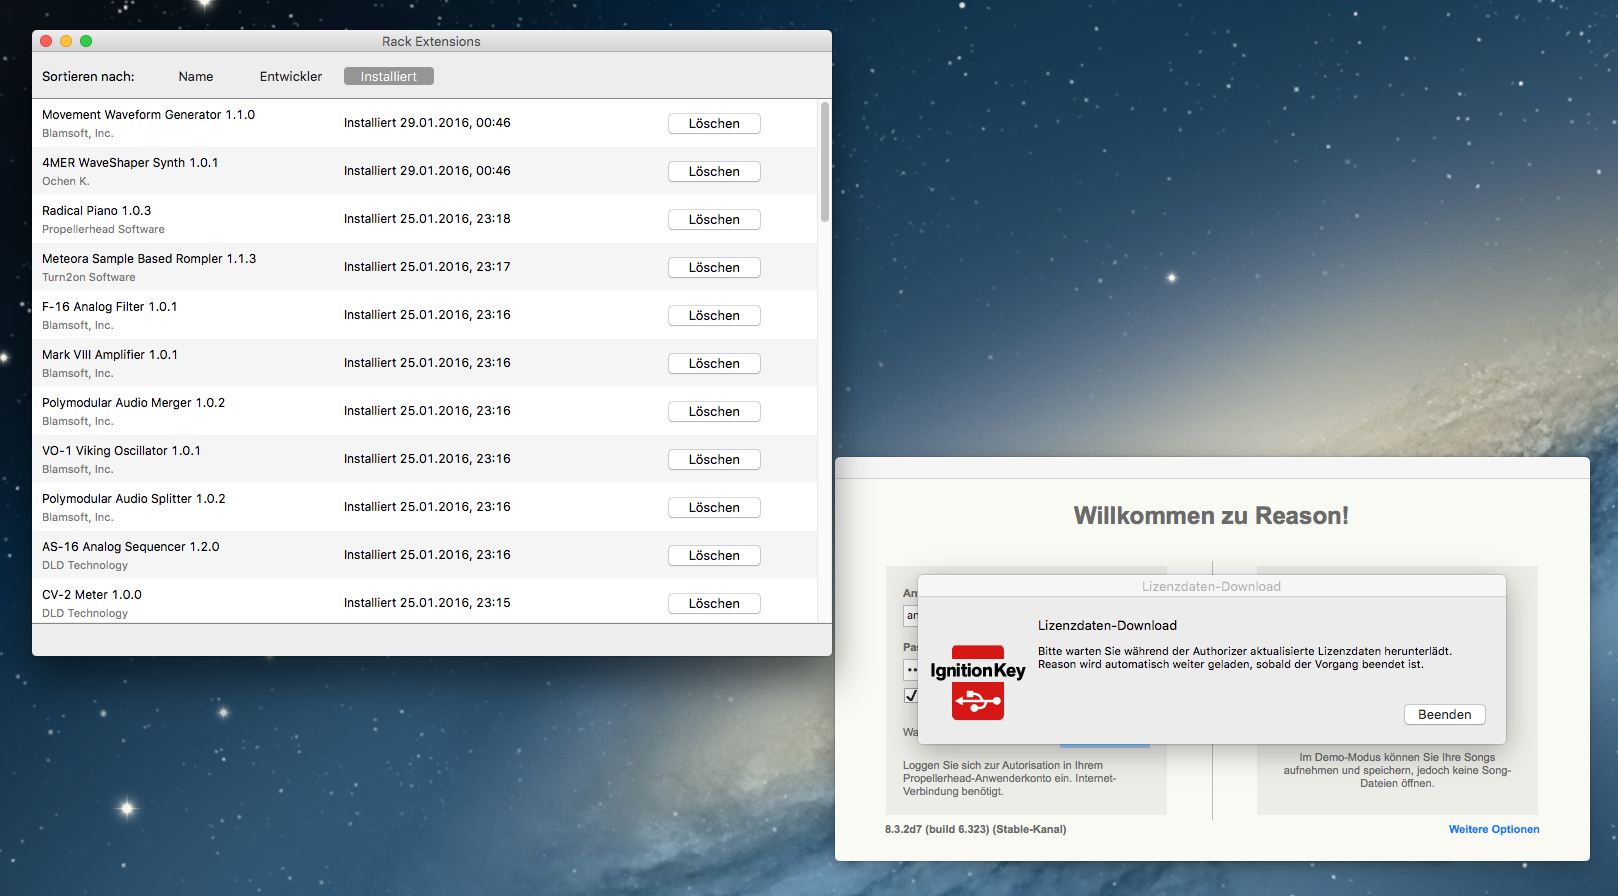Click Löschen for VO-1 Viking Oscillator

tap(714, 460)
